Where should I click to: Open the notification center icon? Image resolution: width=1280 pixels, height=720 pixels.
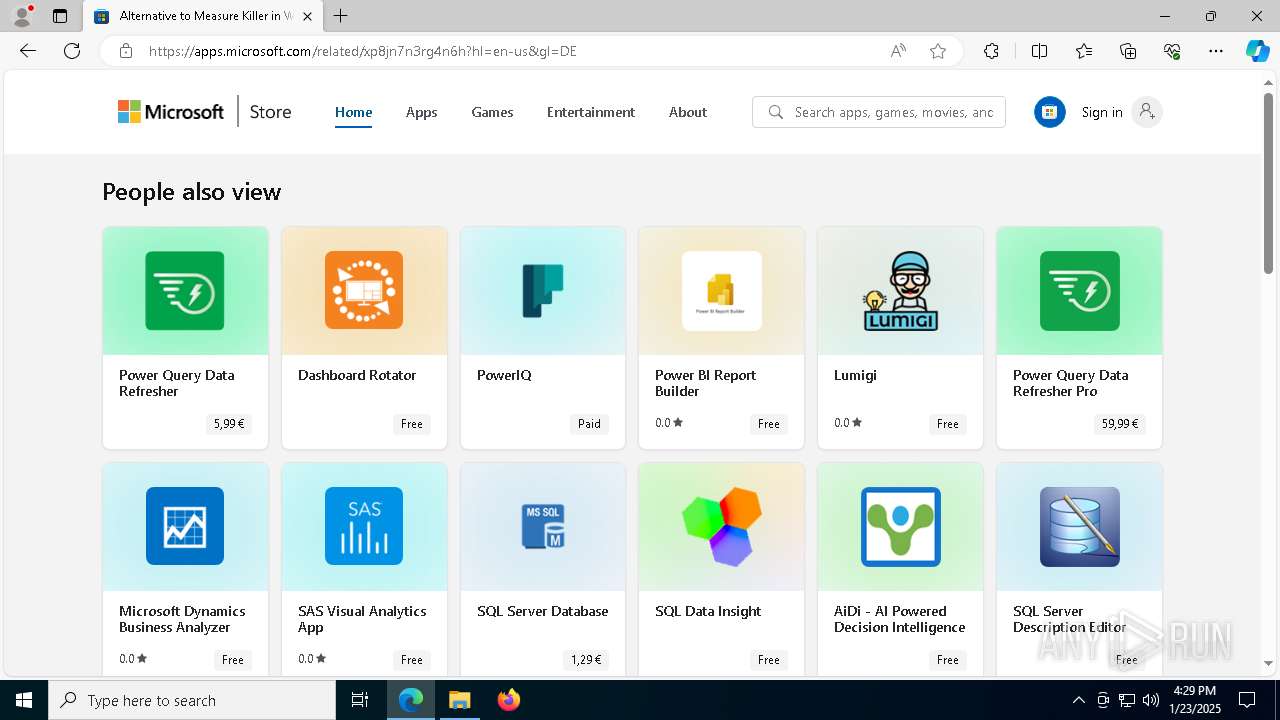pyautogui.click(x=1247, y=700)
